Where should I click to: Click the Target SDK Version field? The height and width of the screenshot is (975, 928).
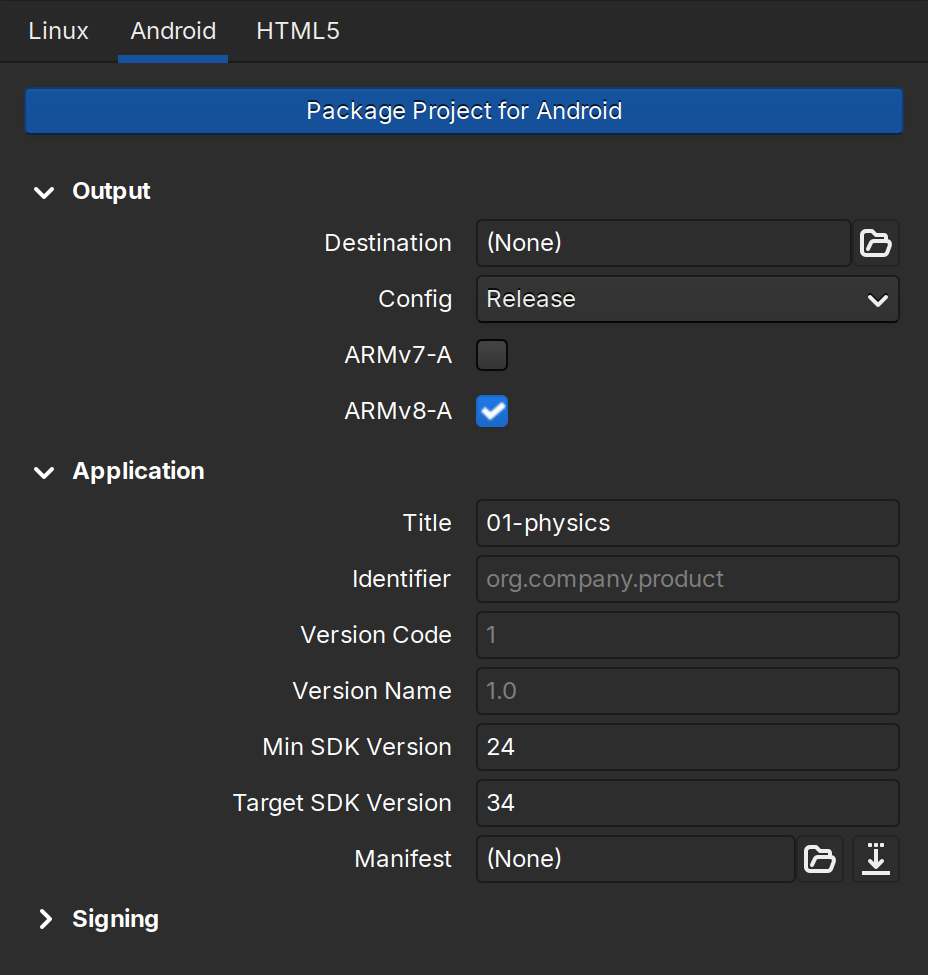[x=688, y=803]
